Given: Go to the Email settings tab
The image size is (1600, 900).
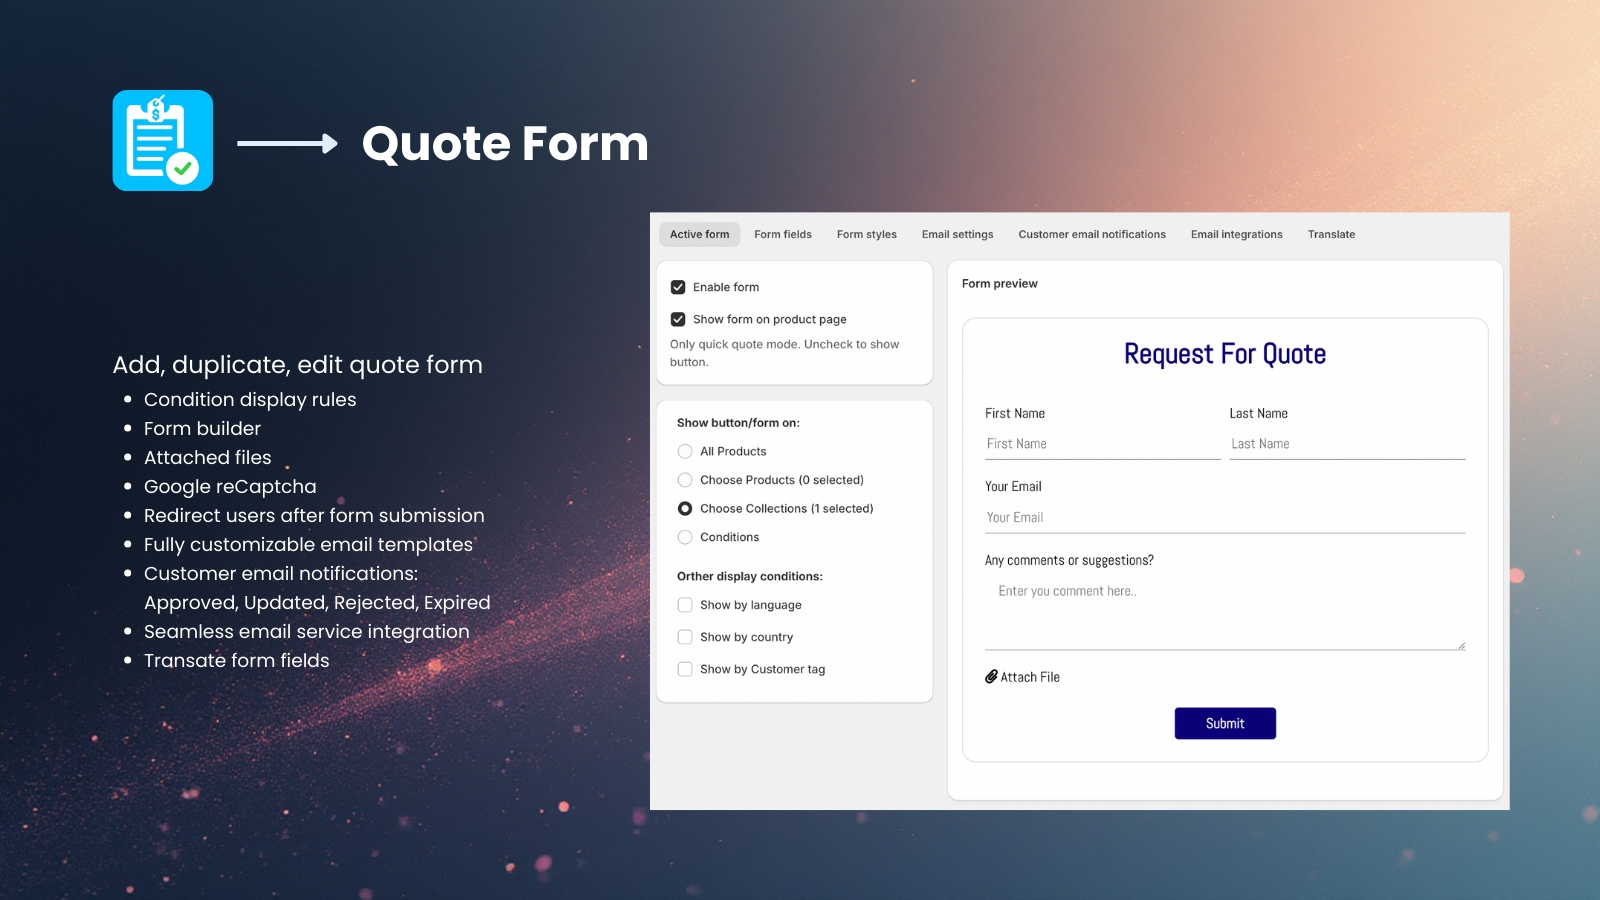Looking at the screenshot, I should (x=958, y=234).
